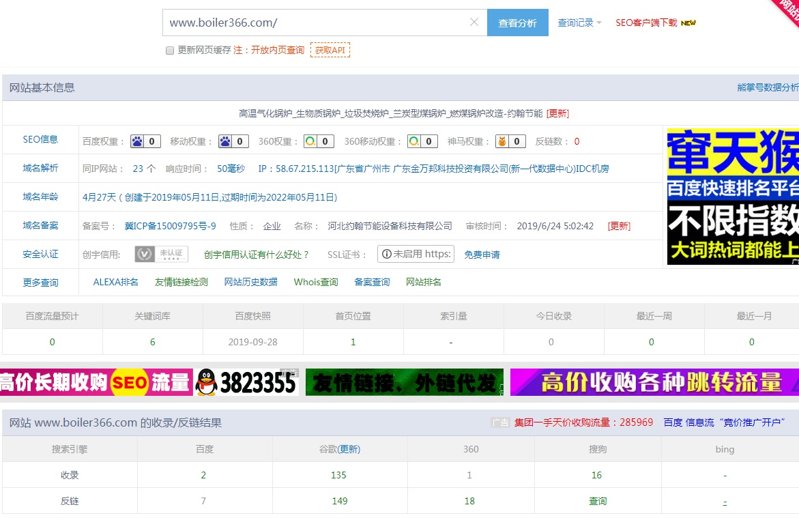Open the 查询记录 dropdown

click(579, 22)
